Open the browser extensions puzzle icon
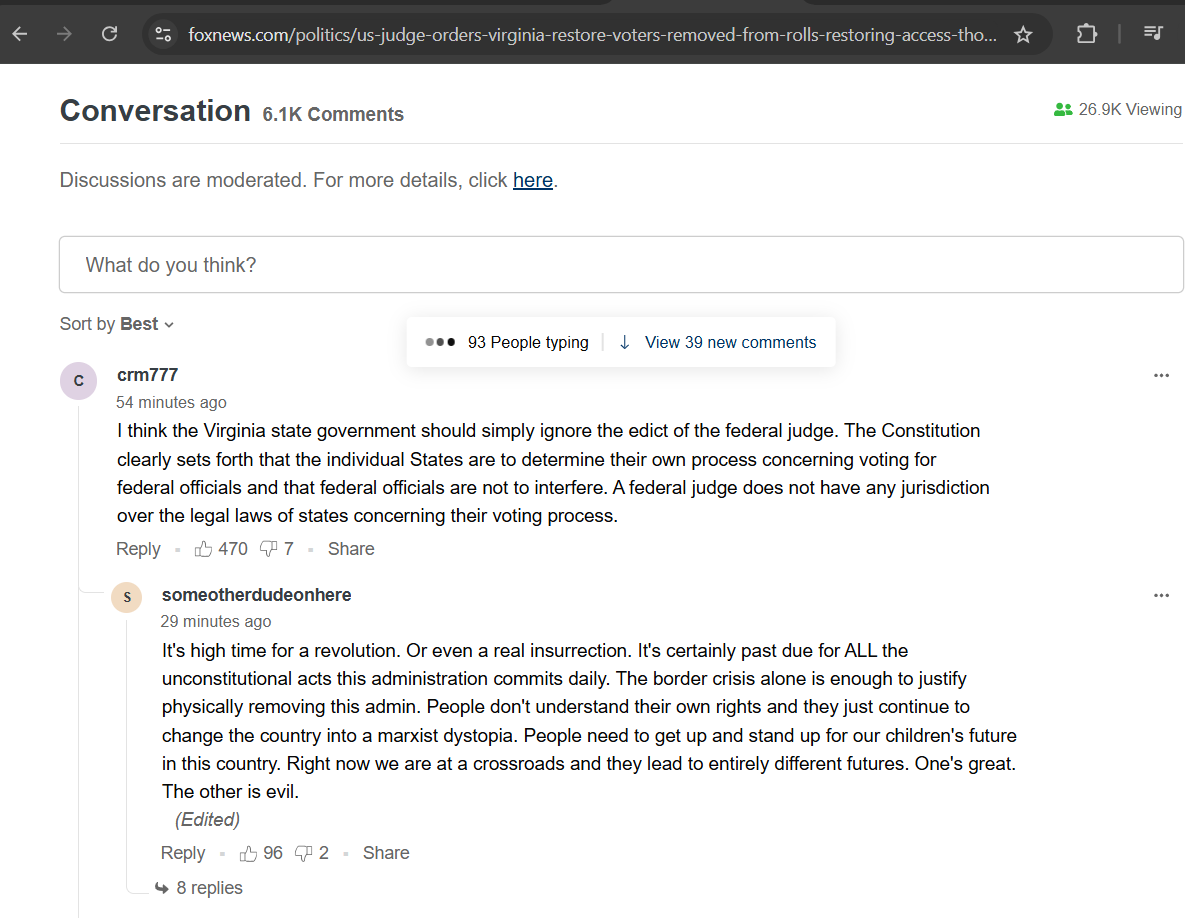The height and width of the screenshot is (918, 1185). (1086, 34)
